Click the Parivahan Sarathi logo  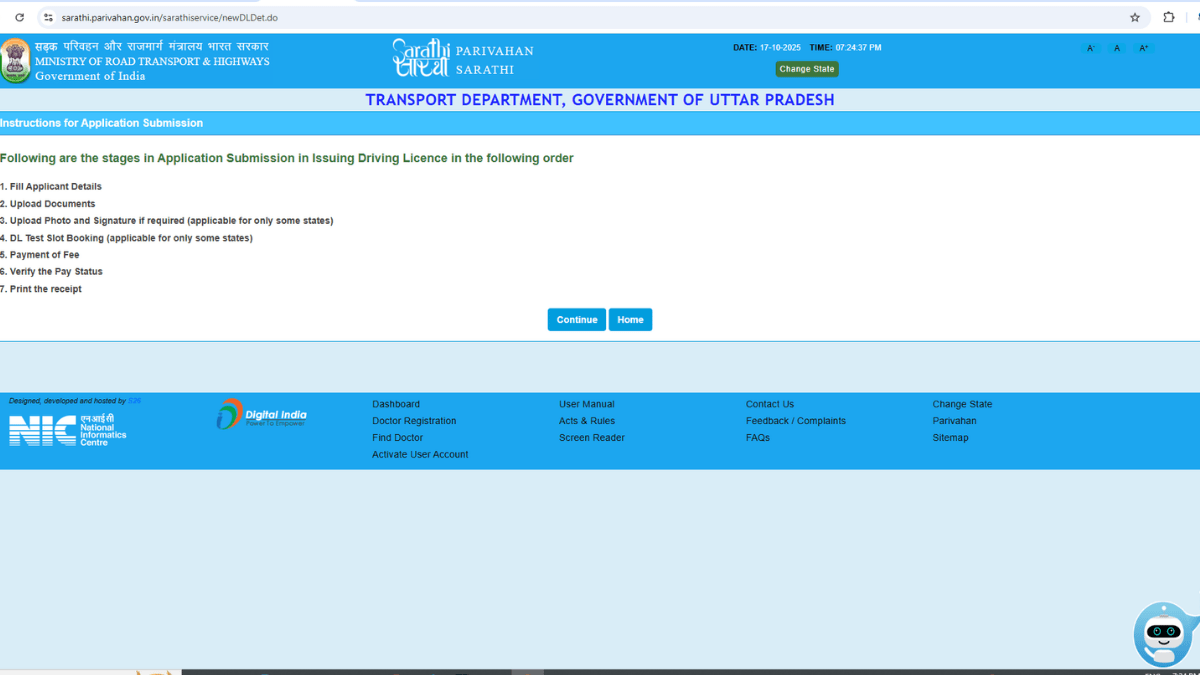pos(462,59)
